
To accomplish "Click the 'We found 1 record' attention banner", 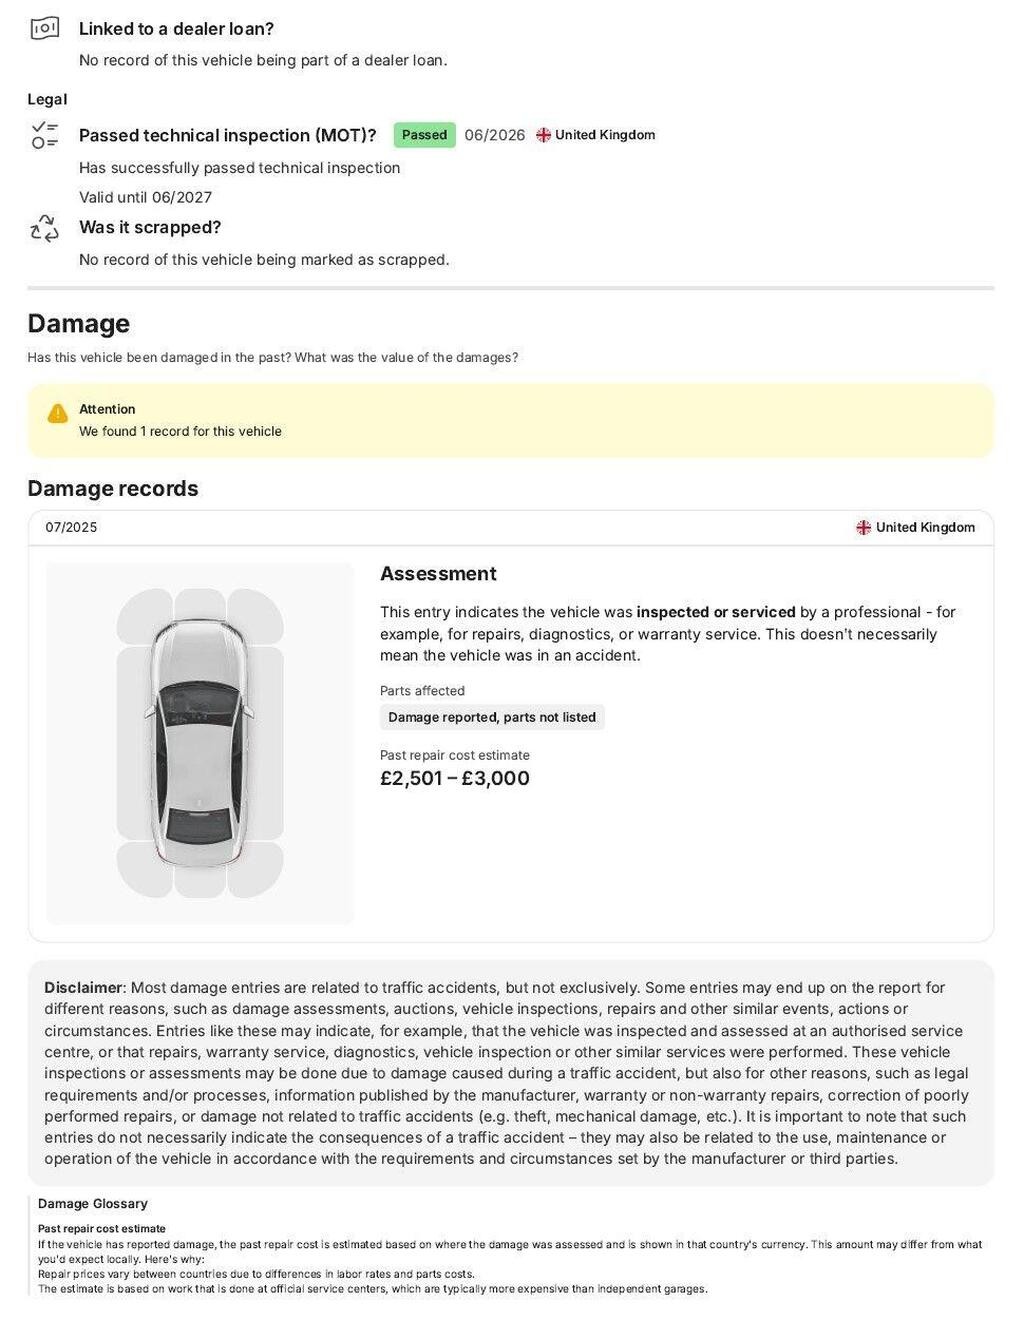I will 511,420.
